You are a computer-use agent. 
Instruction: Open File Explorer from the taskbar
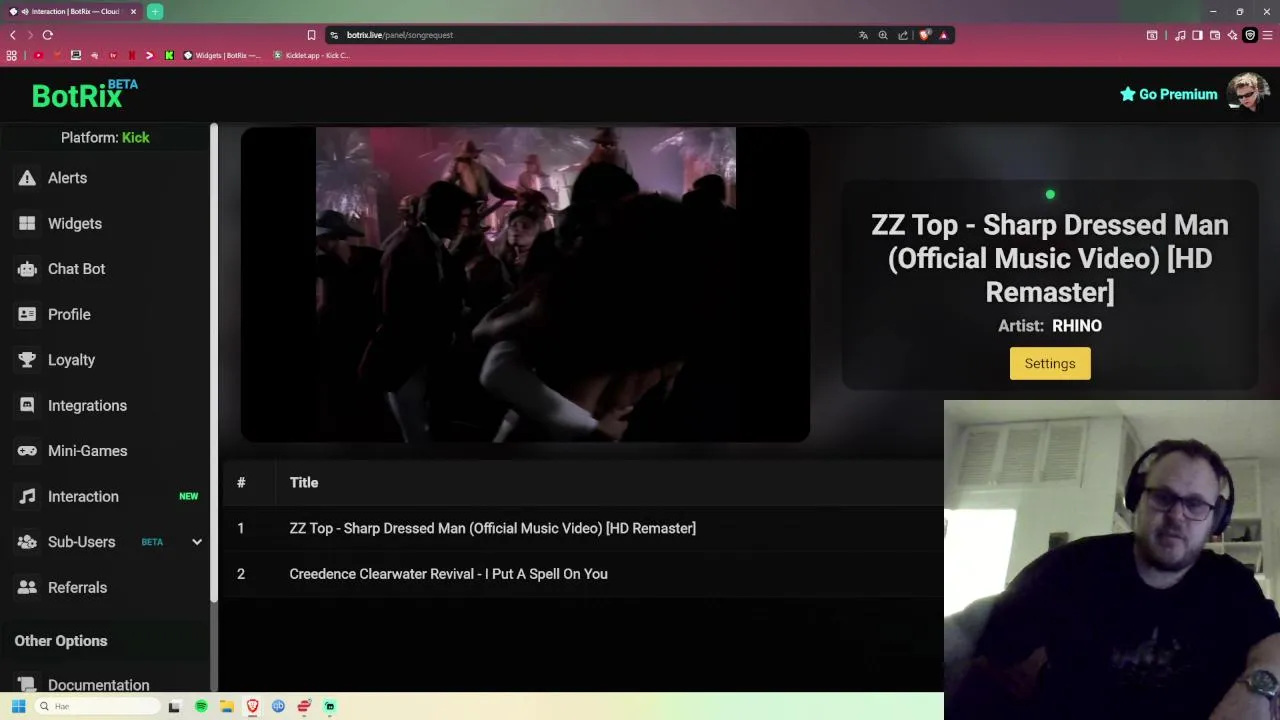point(227,706)
